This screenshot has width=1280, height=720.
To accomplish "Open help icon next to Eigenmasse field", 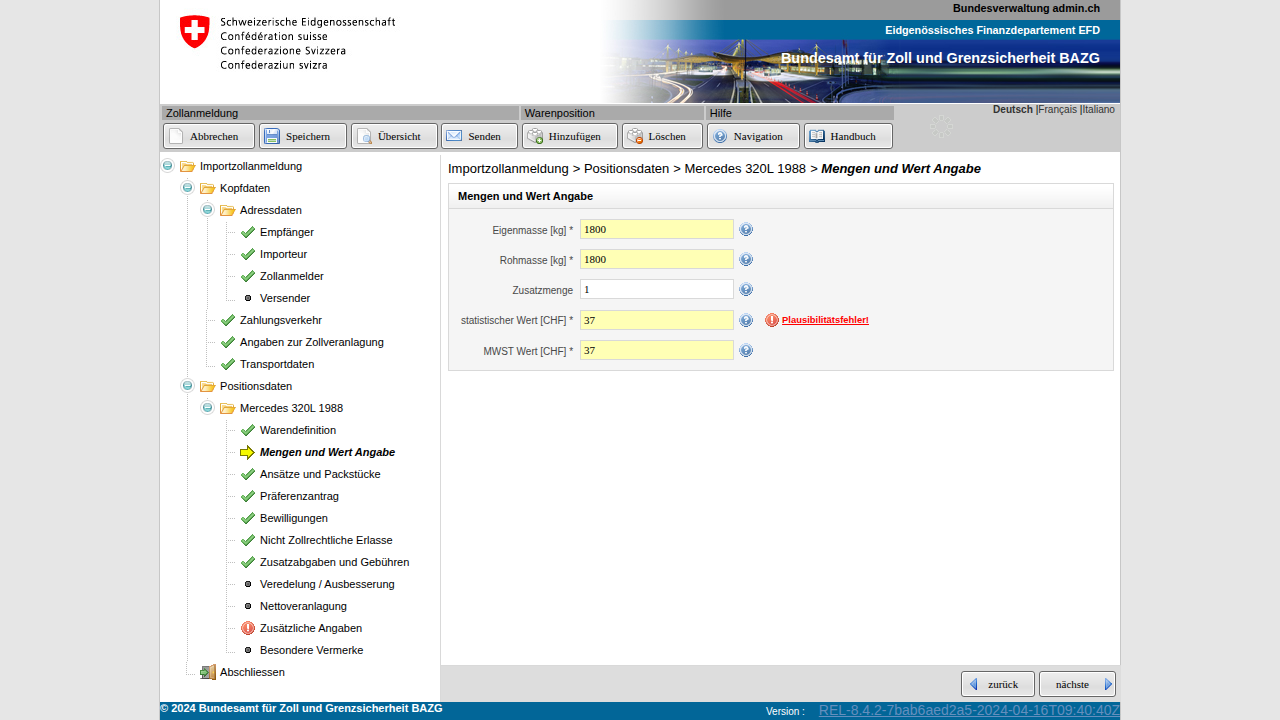I will 746,230.
